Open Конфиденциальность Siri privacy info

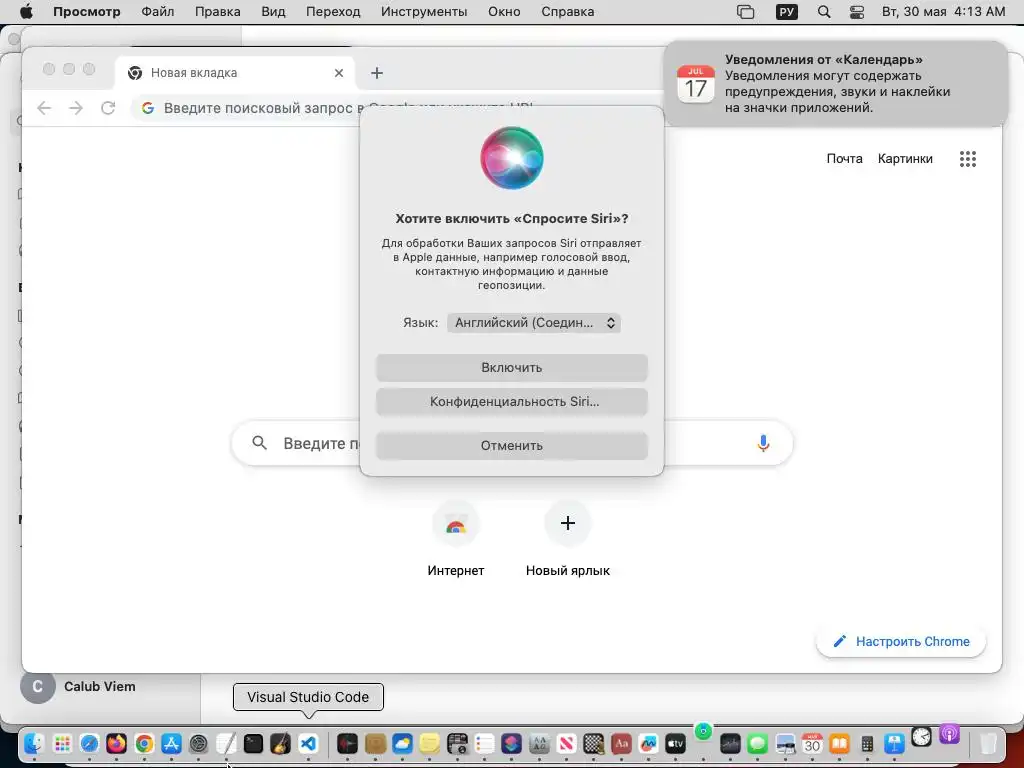(x=511, y=402)
